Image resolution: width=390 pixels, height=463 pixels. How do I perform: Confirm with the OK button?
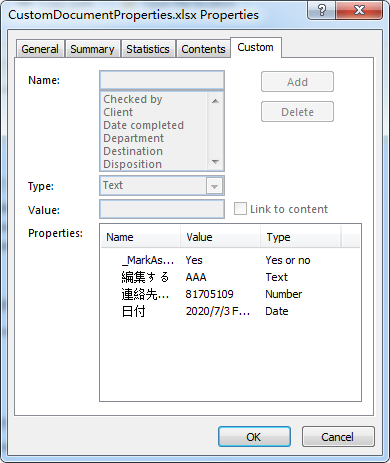point(254,437)
